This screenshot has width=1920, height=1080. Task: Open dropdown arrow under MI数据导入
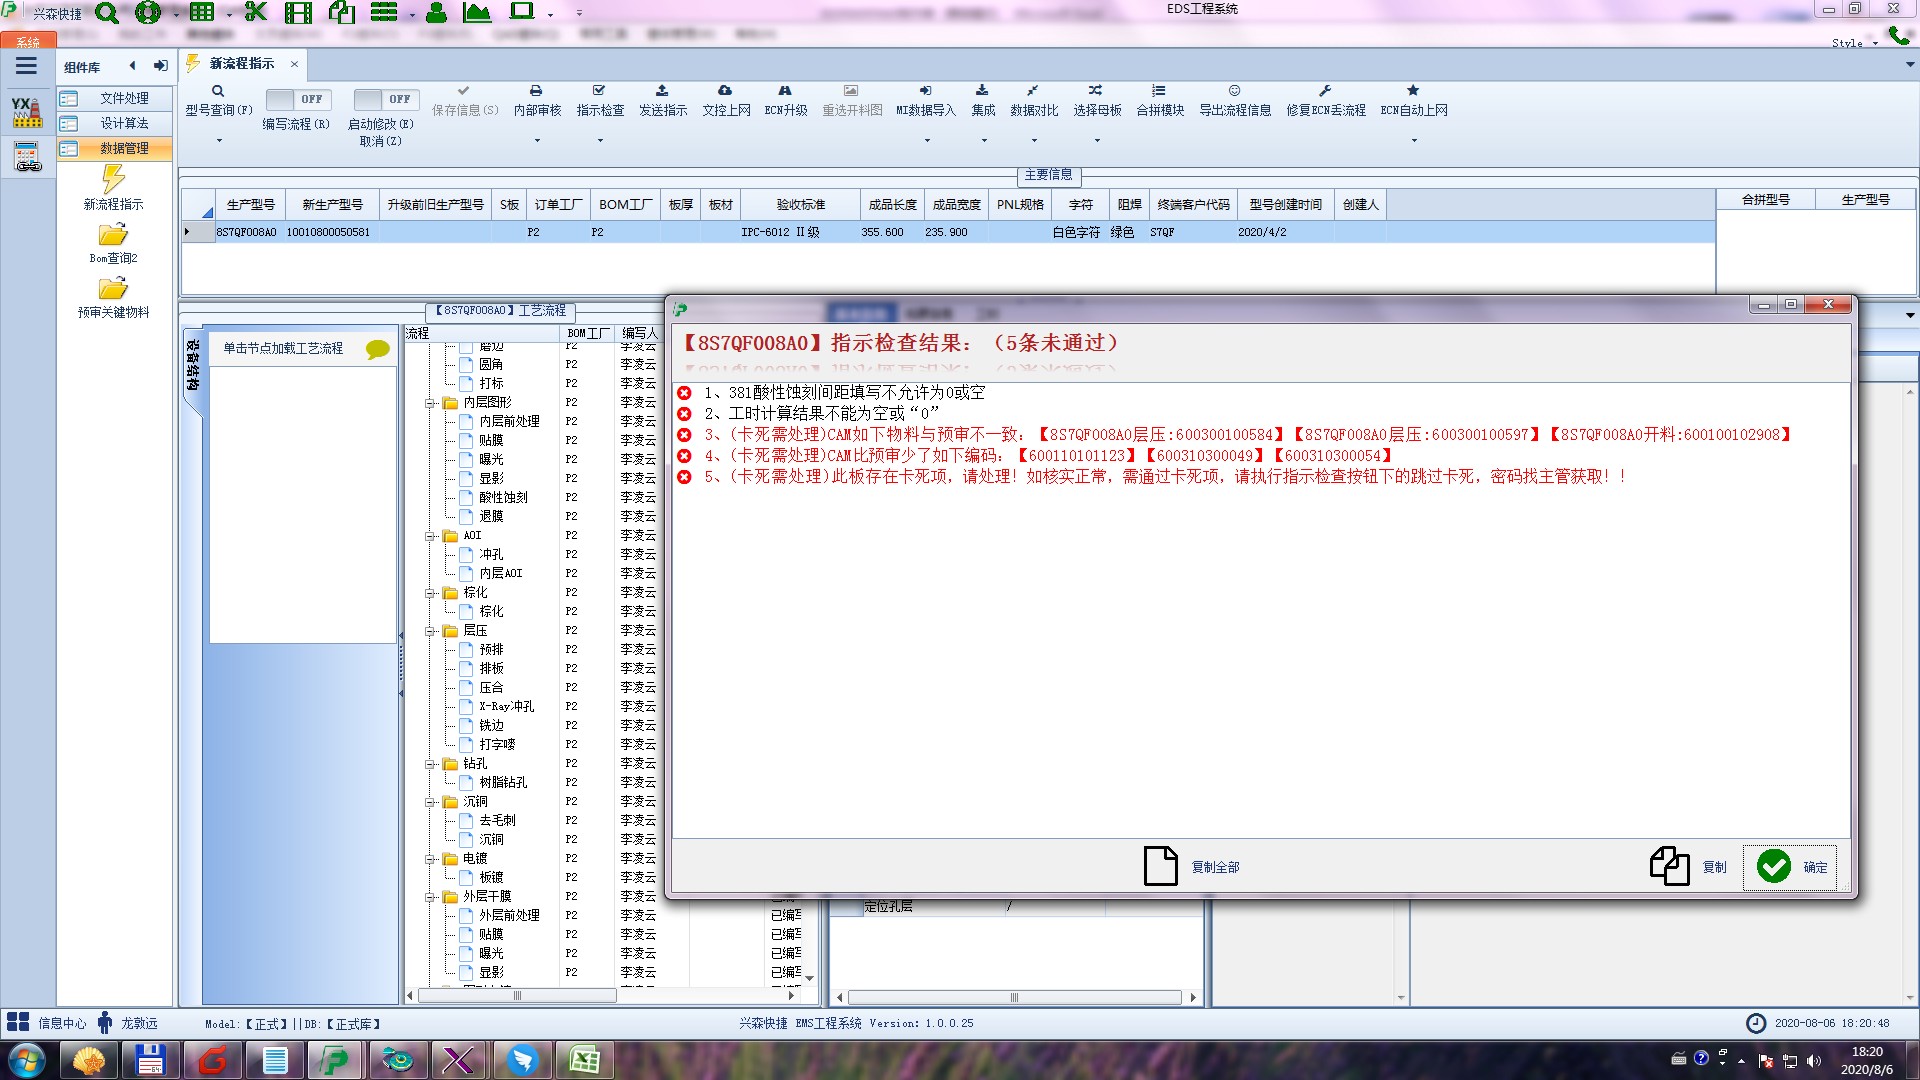click(x=927, y=141)
